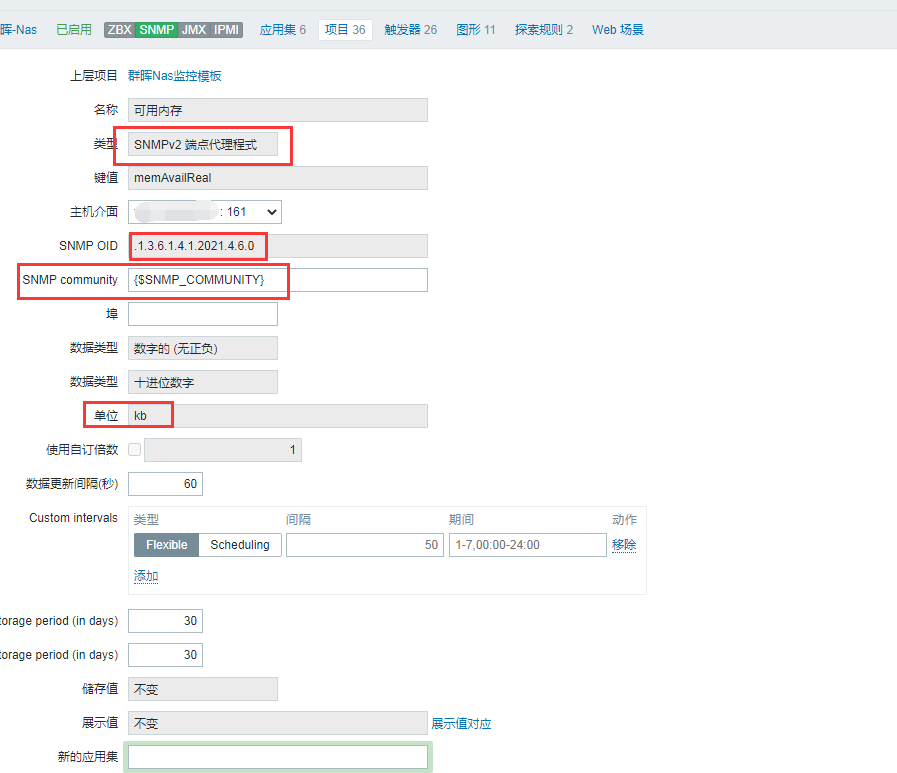Click the 单位 field containing kb
897x773 pixels.
pos(277,416)
